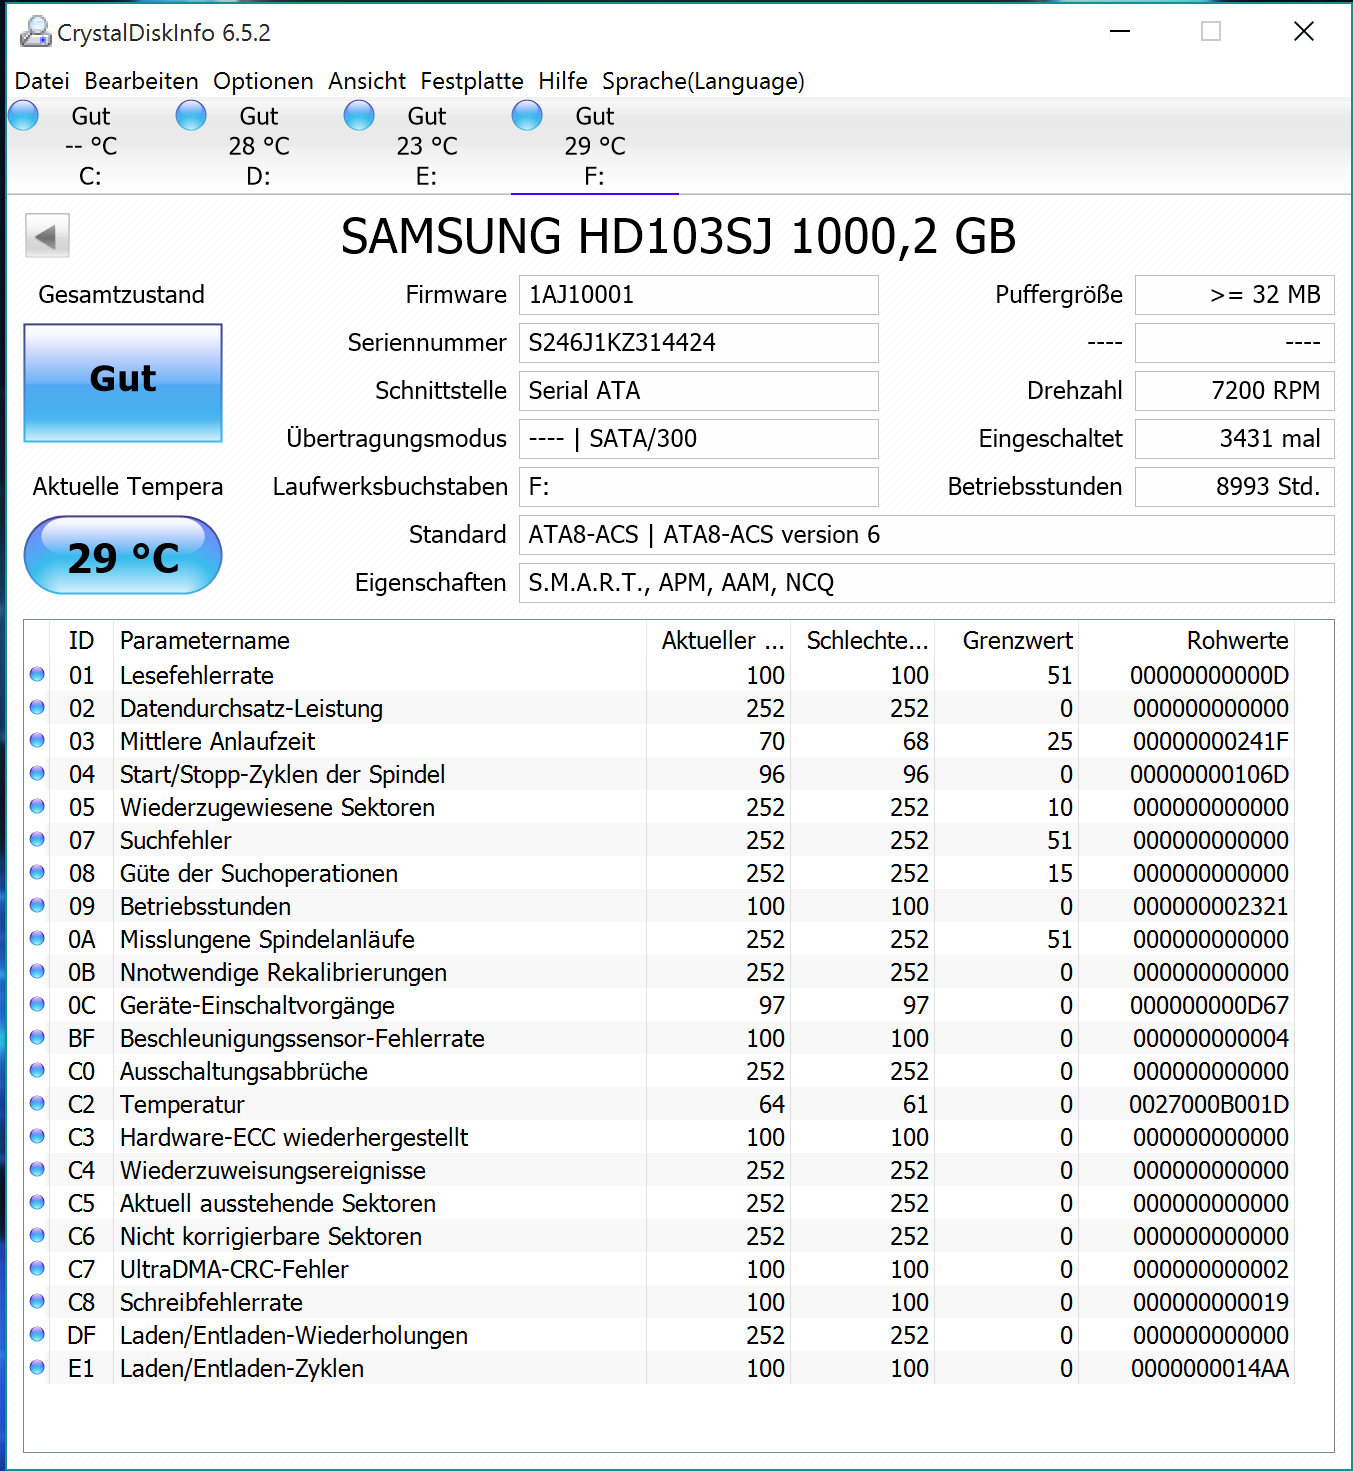The height and width of the screenshot is (1471, 1353).
Task: Click status dot for Hardware-ECC wiederhergestellt row
Action: point(37,1136)
